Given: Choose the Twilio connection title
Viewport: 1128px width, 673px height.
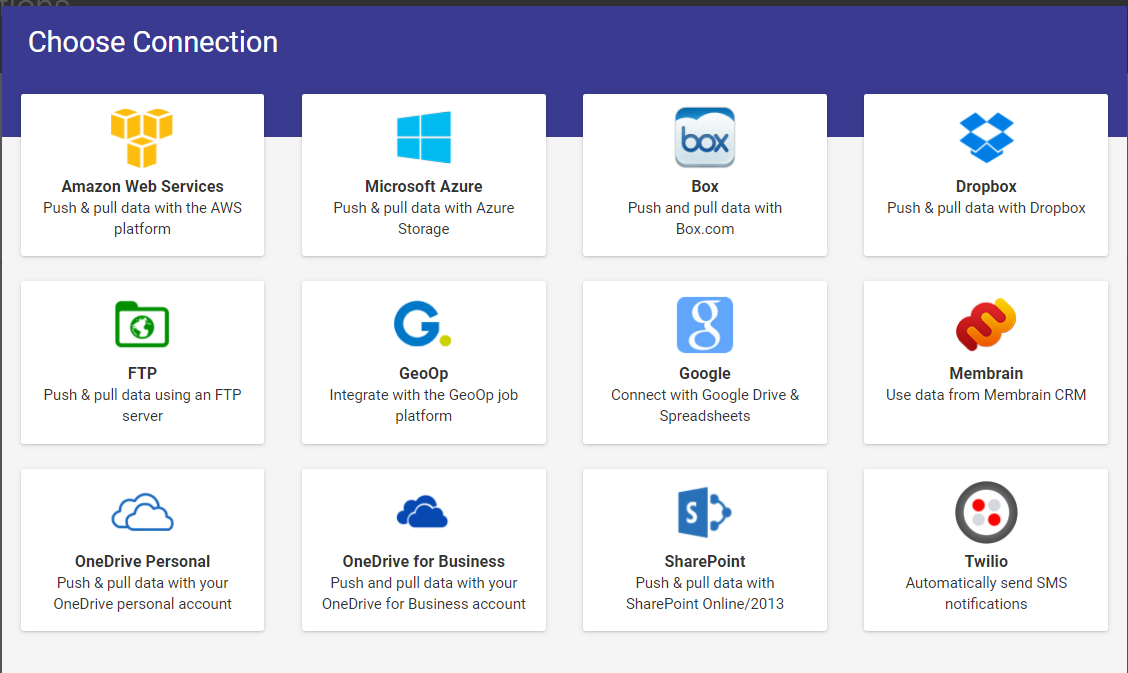Looking at the screenshot, I should 986,561.
